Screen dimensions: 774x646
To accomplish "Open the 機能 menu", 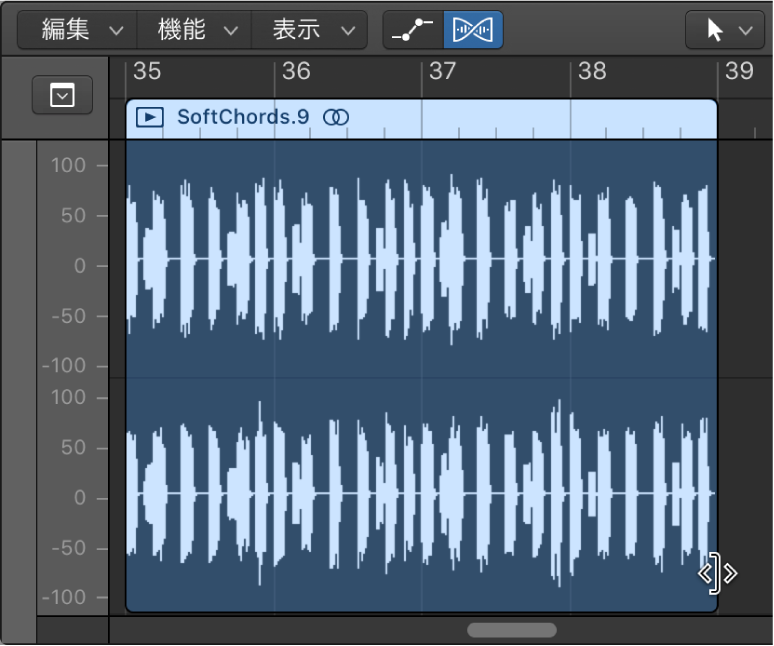I will point(194,30).
